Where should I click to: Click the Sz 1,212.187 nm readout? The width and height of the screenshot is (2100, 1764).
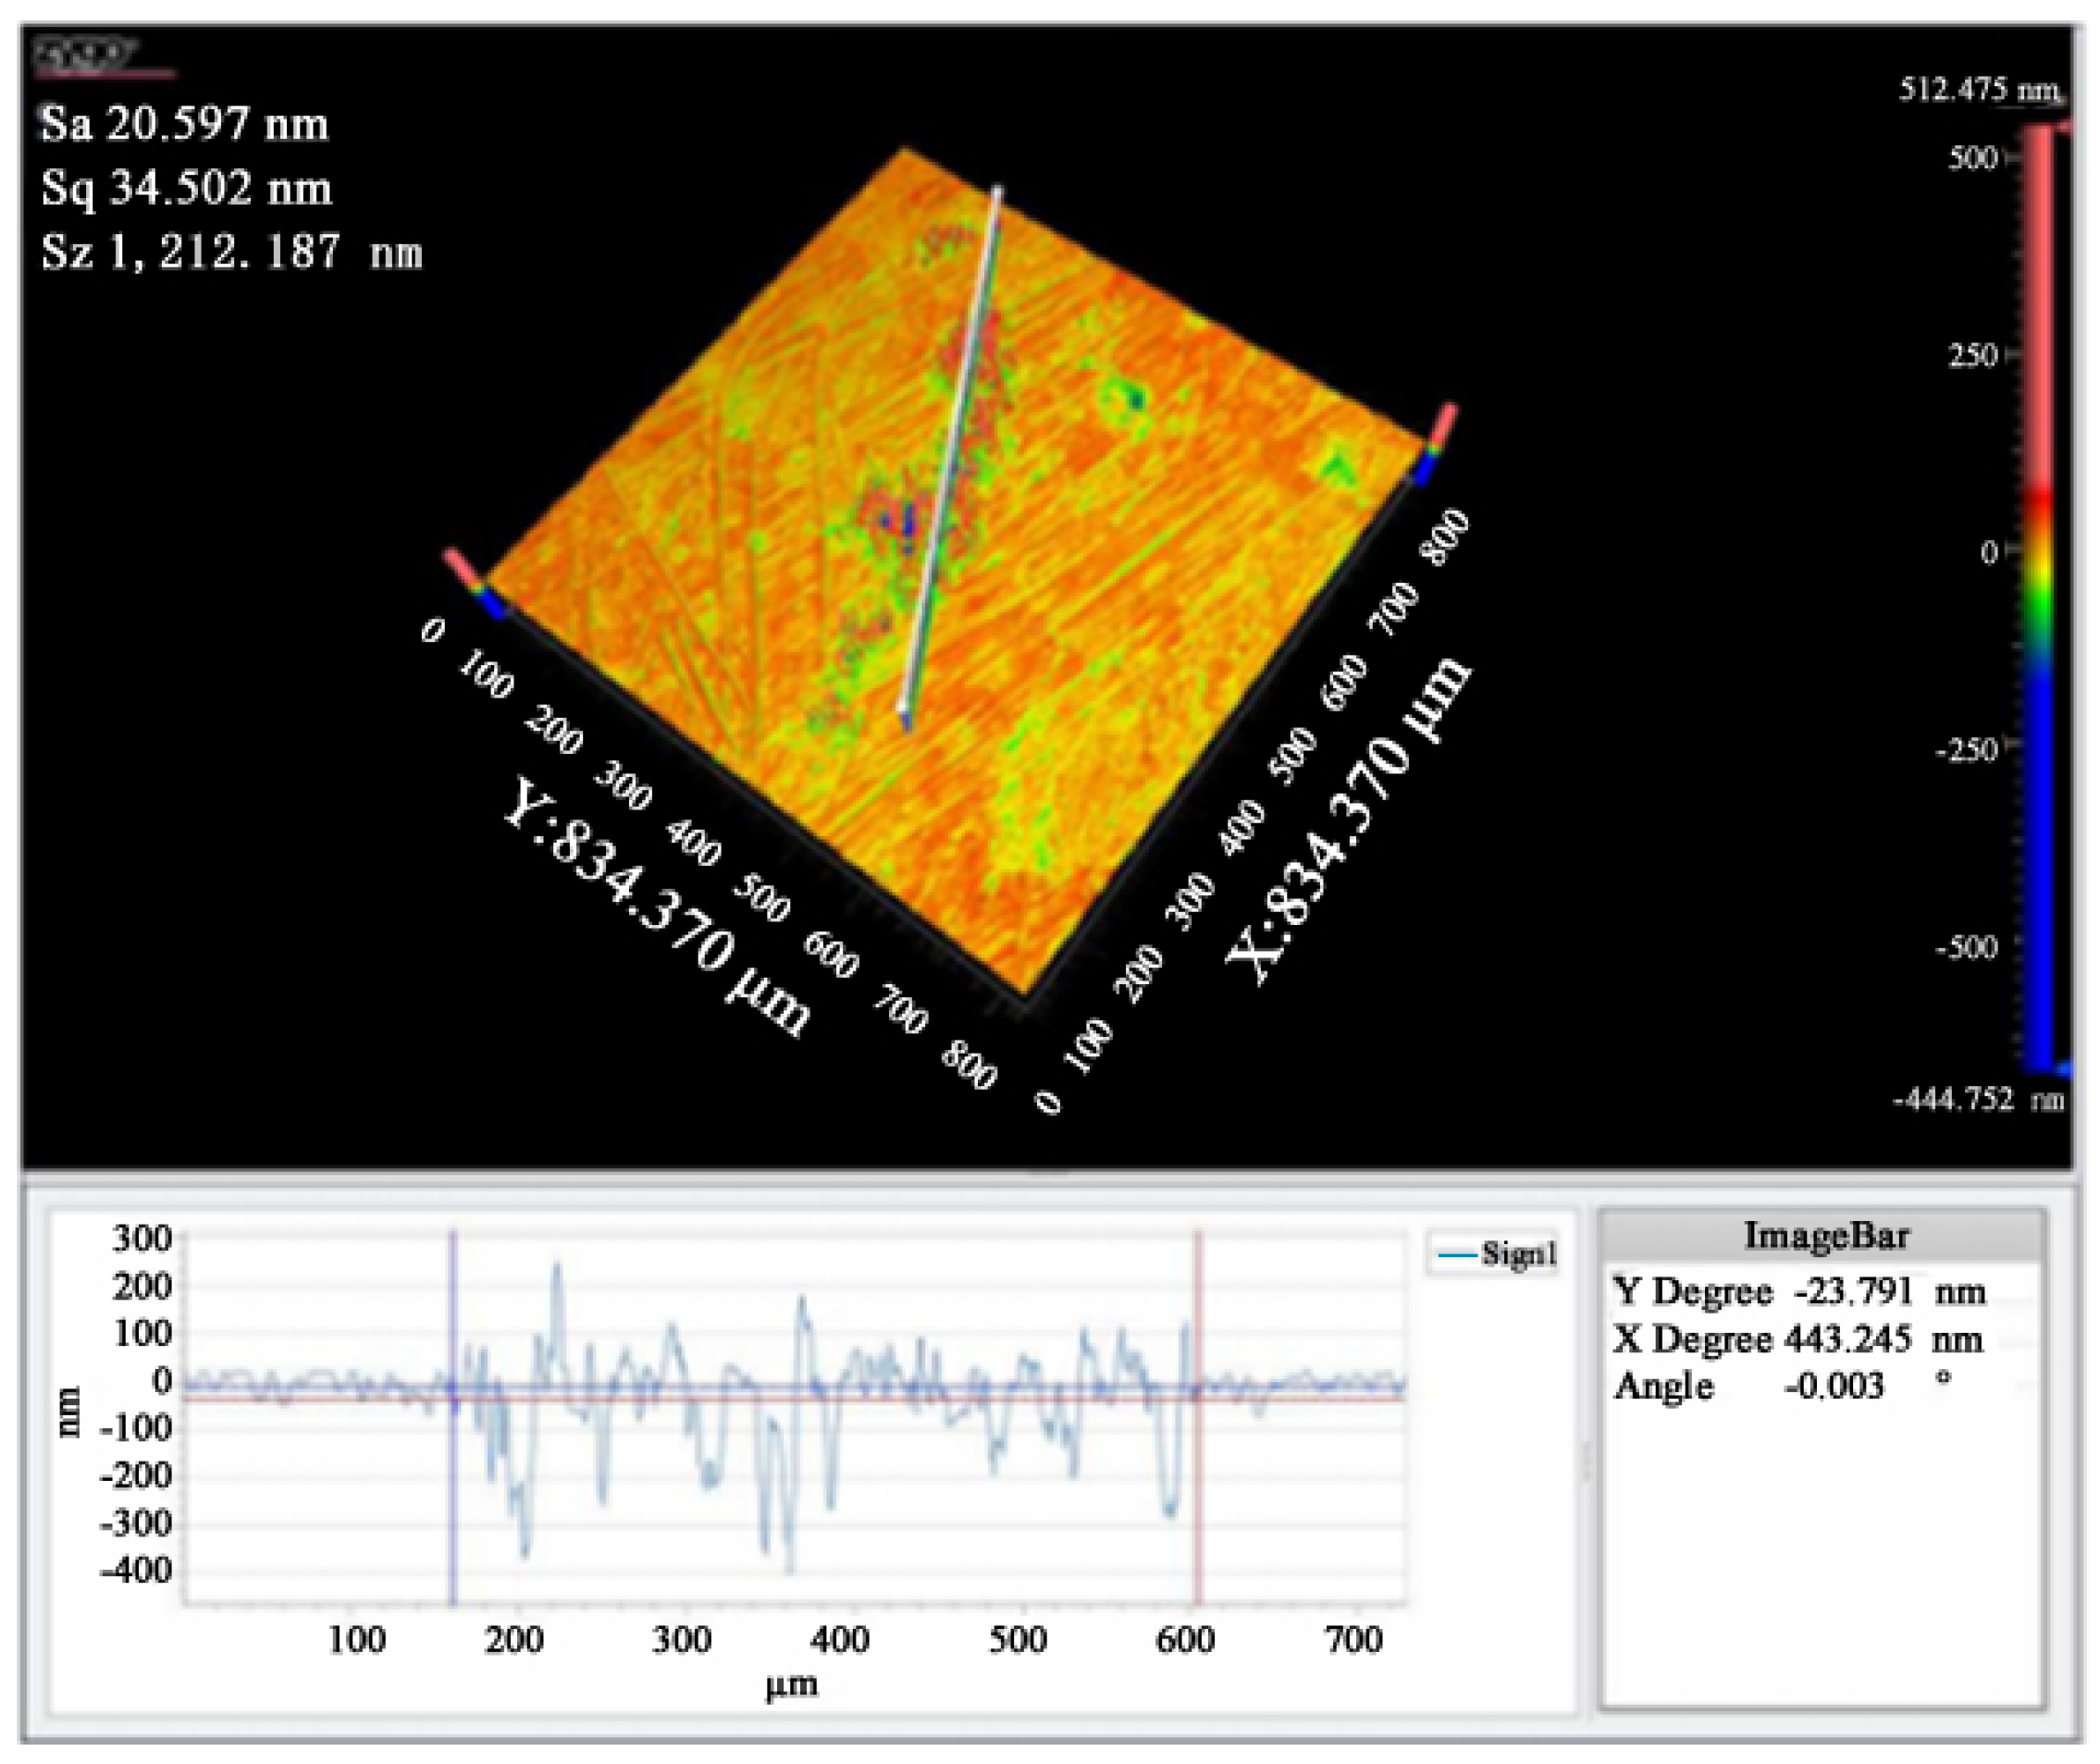[x=232, y=251]
